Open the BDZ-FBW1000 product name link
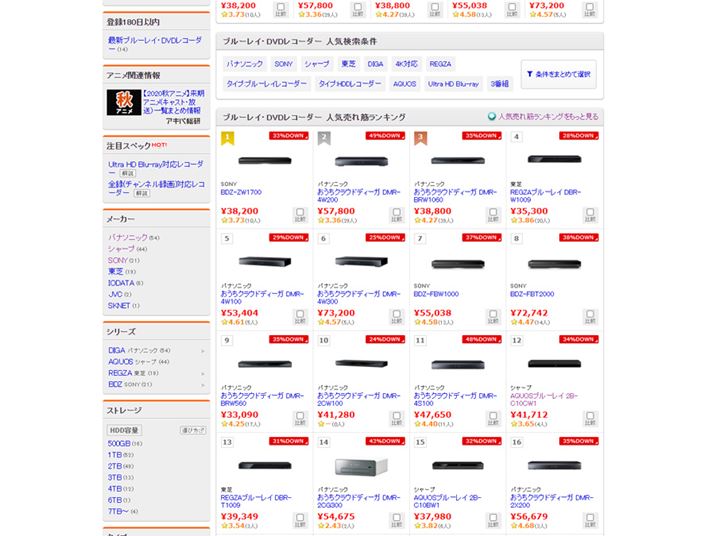The width and height of the screenshot is (715, 536). (x=436, y=294)
